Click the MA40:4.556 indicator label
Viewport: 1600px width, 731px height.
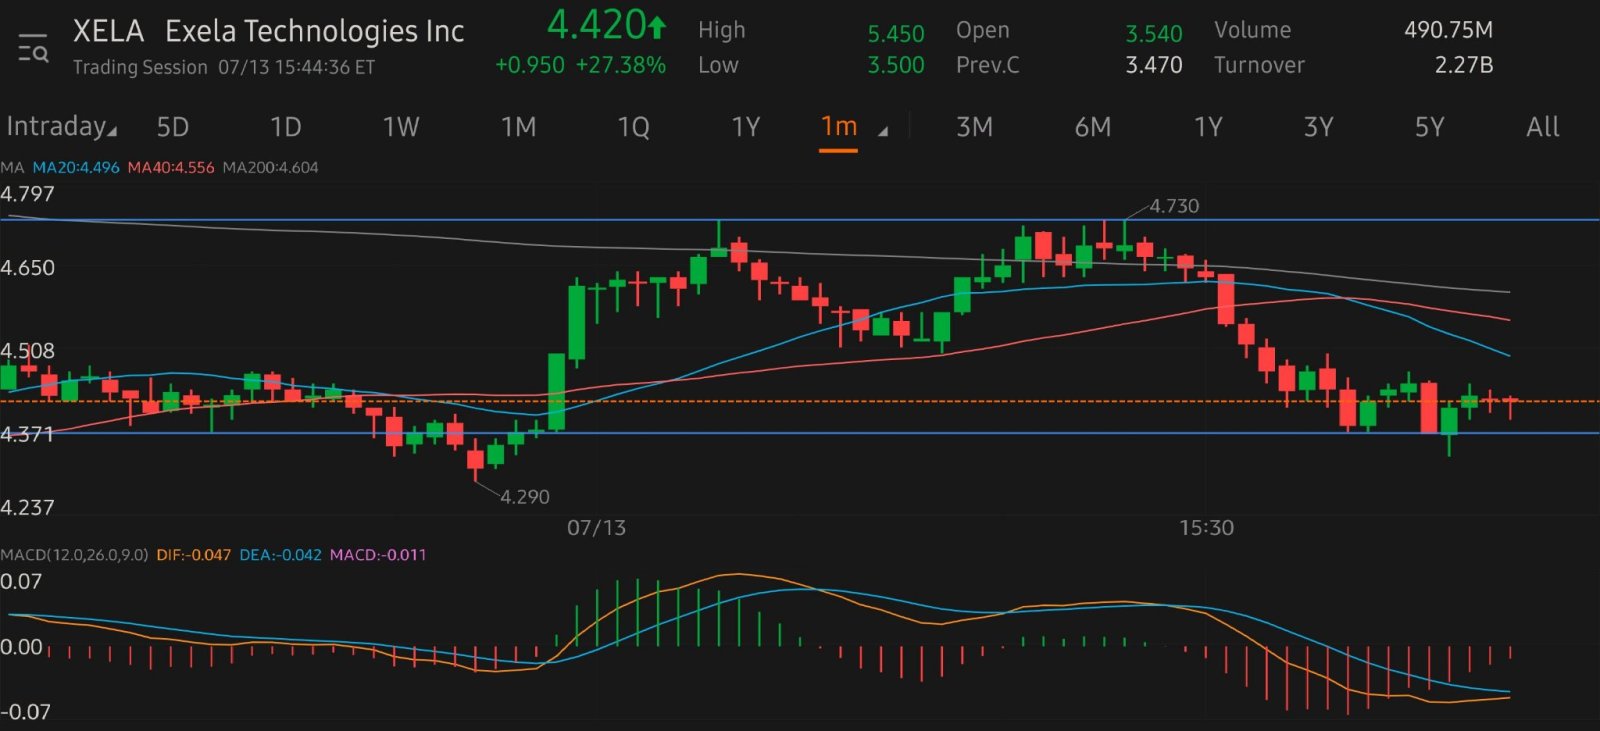[170, 167]
